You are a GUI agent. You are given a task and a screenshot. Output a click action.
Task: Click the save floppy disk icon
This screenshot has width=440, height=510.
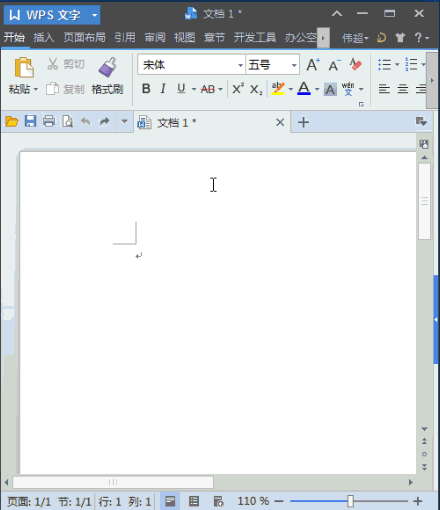tap(30, 121)
